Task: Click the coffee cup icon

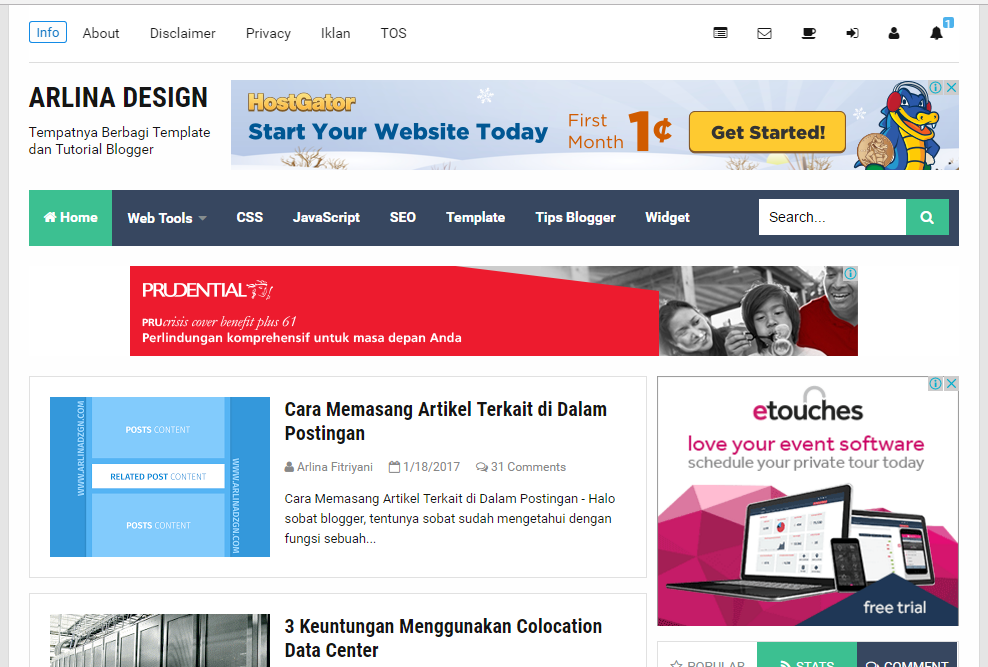Action: [x=808, y=33]
